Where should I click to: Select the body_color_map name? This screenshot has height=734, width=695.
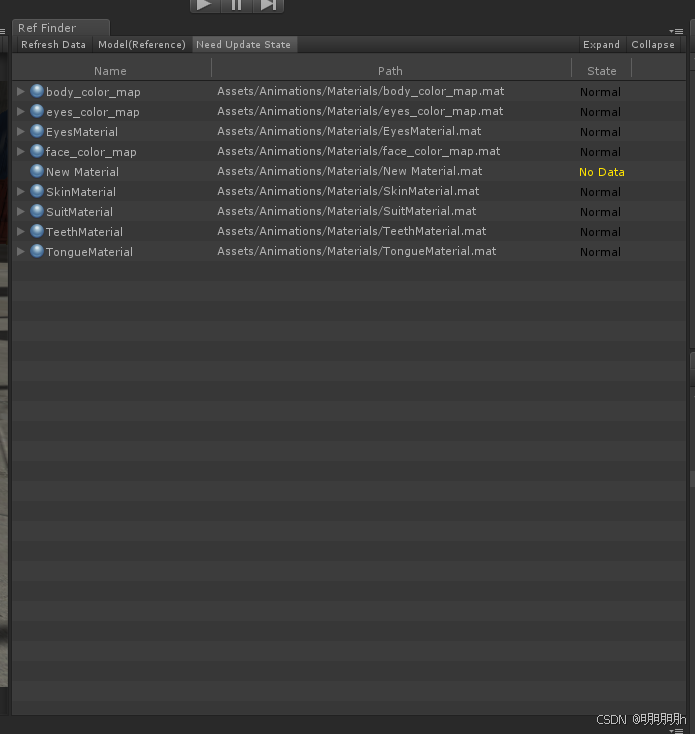(93, 92)
